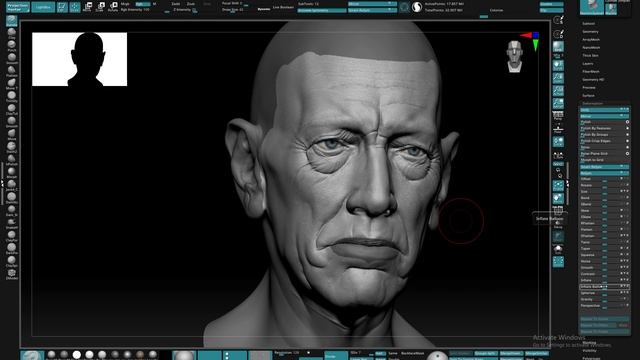Expand the NanoMesh subpalette
This screenshot has height=360, width=640.
pyautogui.click(x=591, y=48)
